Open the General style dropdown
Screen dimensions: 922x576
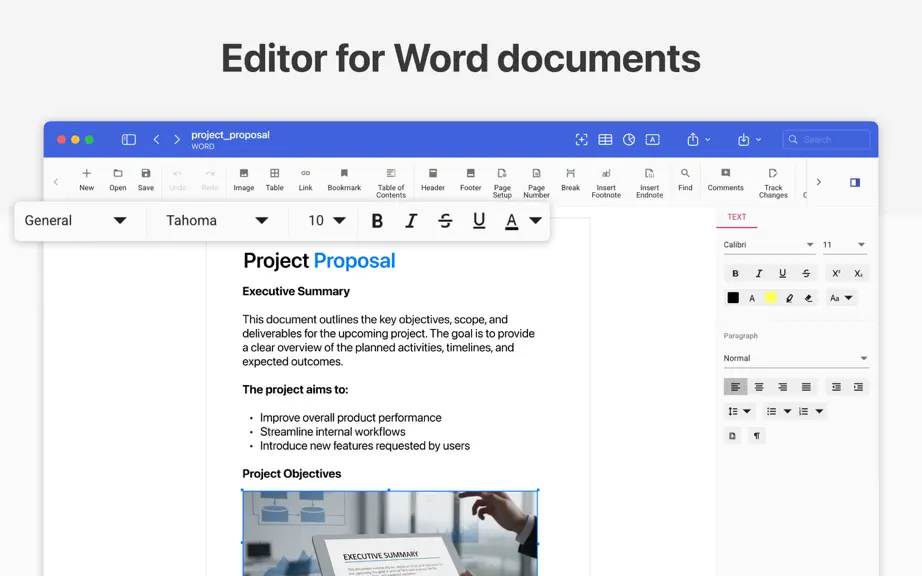click(75, 220)
